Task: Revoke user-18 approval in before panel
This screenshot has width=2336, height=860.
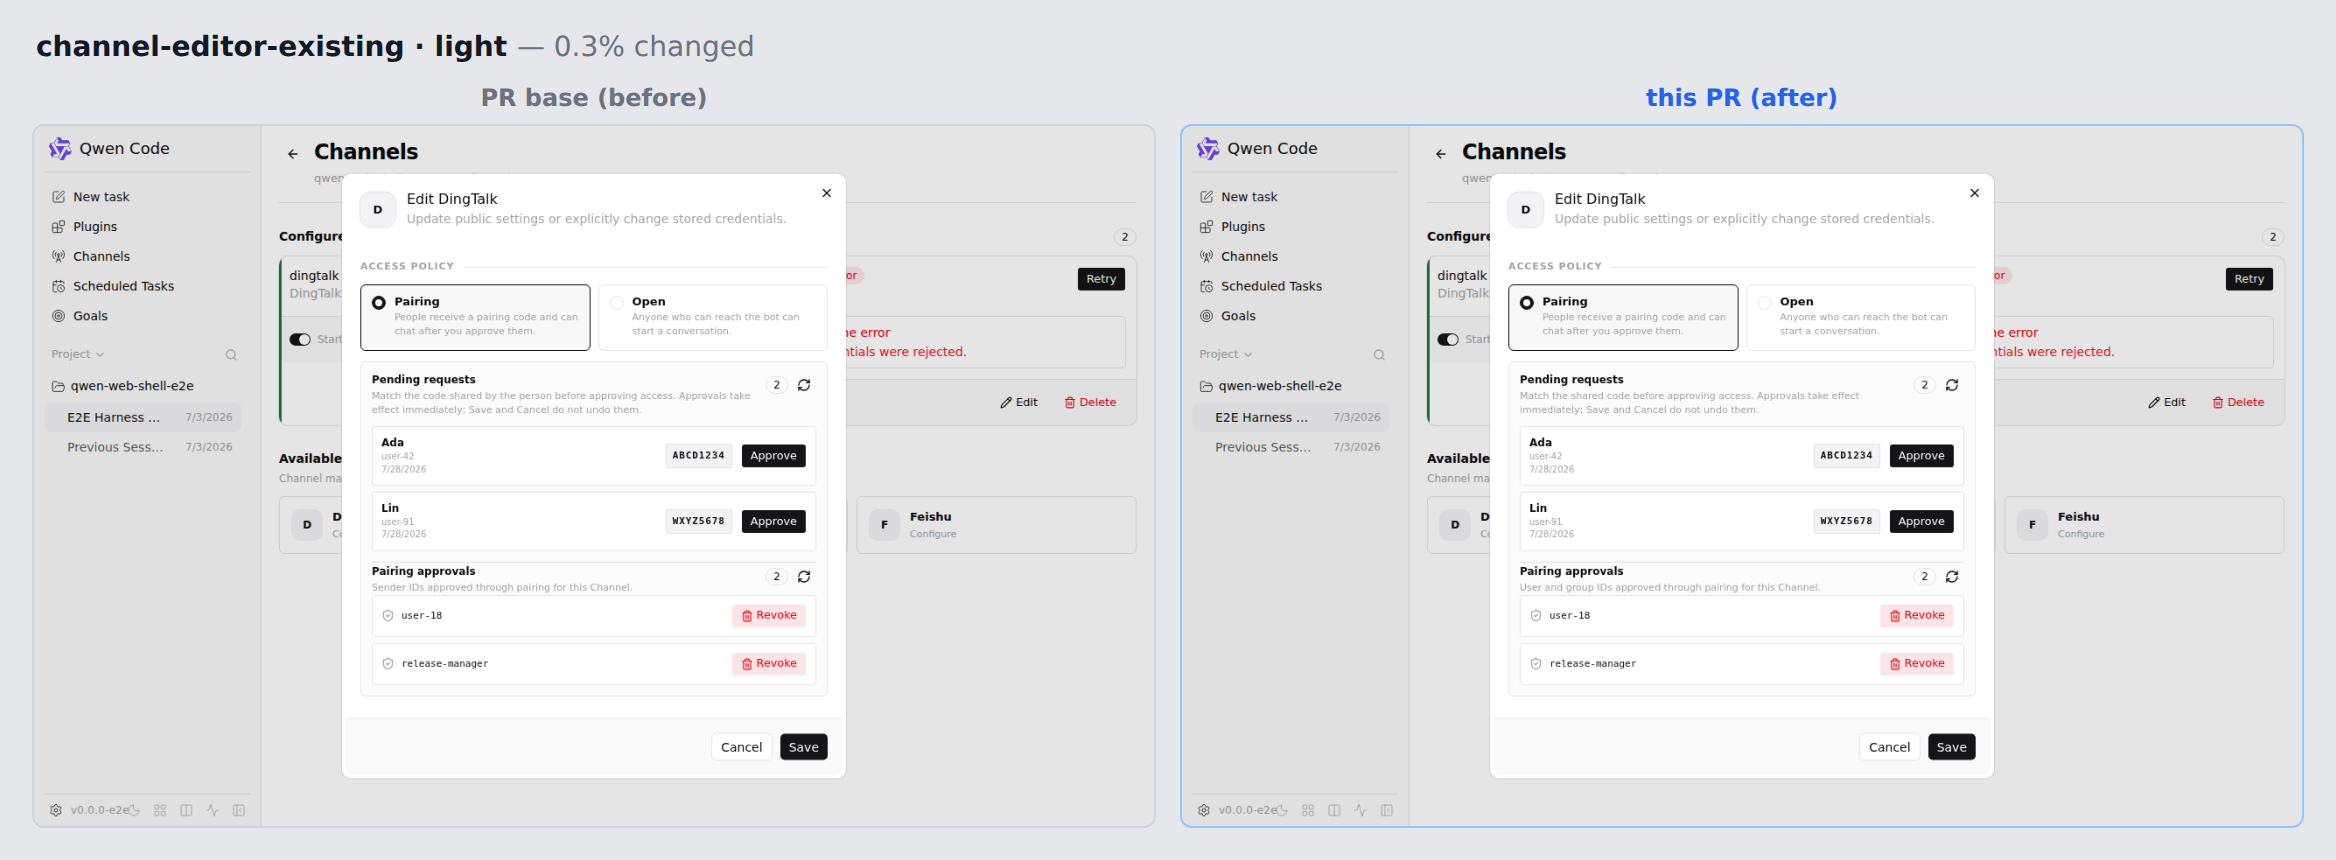Action: click(x=769, y=616)
